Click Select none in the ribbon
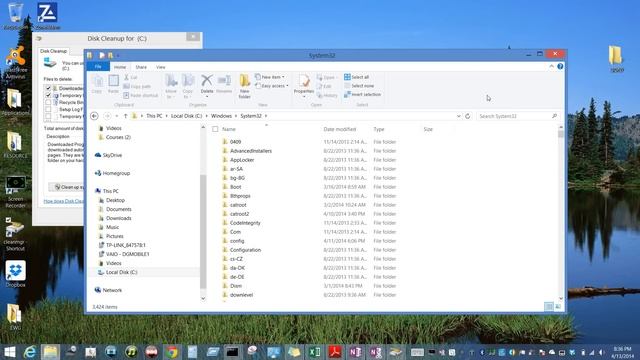640x360 pixels. (359, 86)
